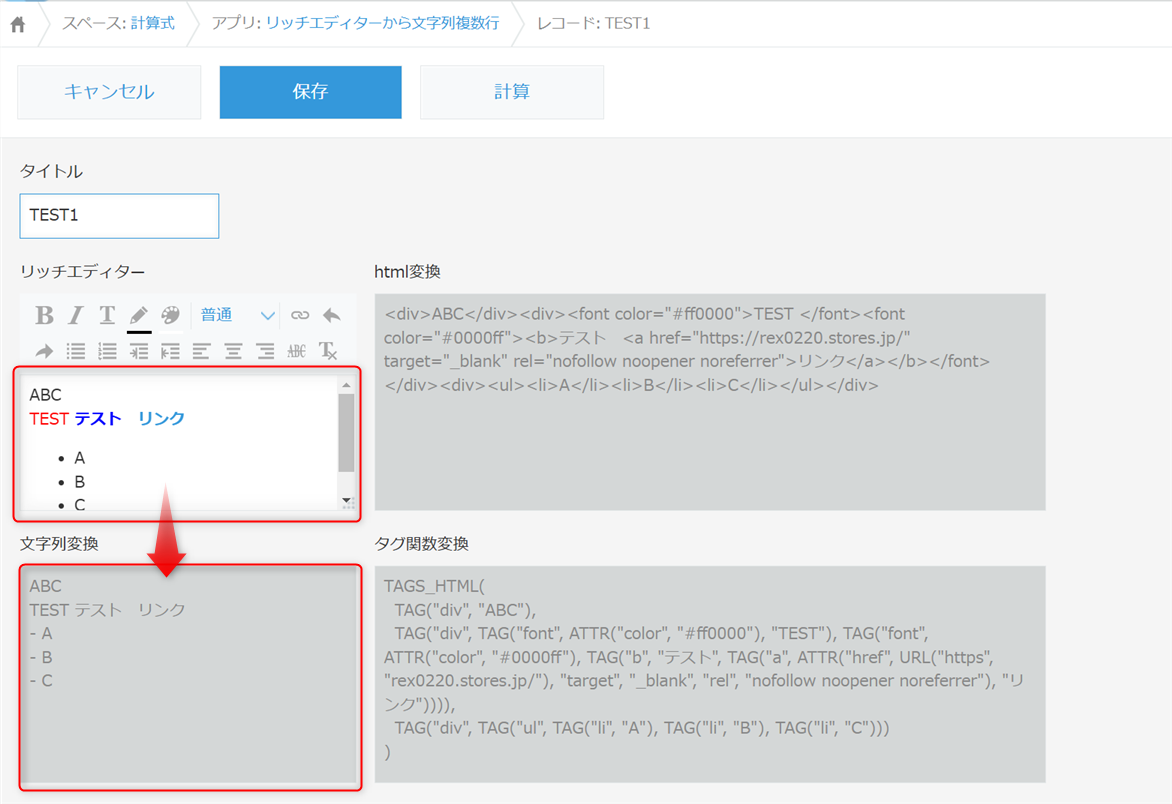Click the タグ関数変換 field label
1172x804 pixels.
pos(422,544)
